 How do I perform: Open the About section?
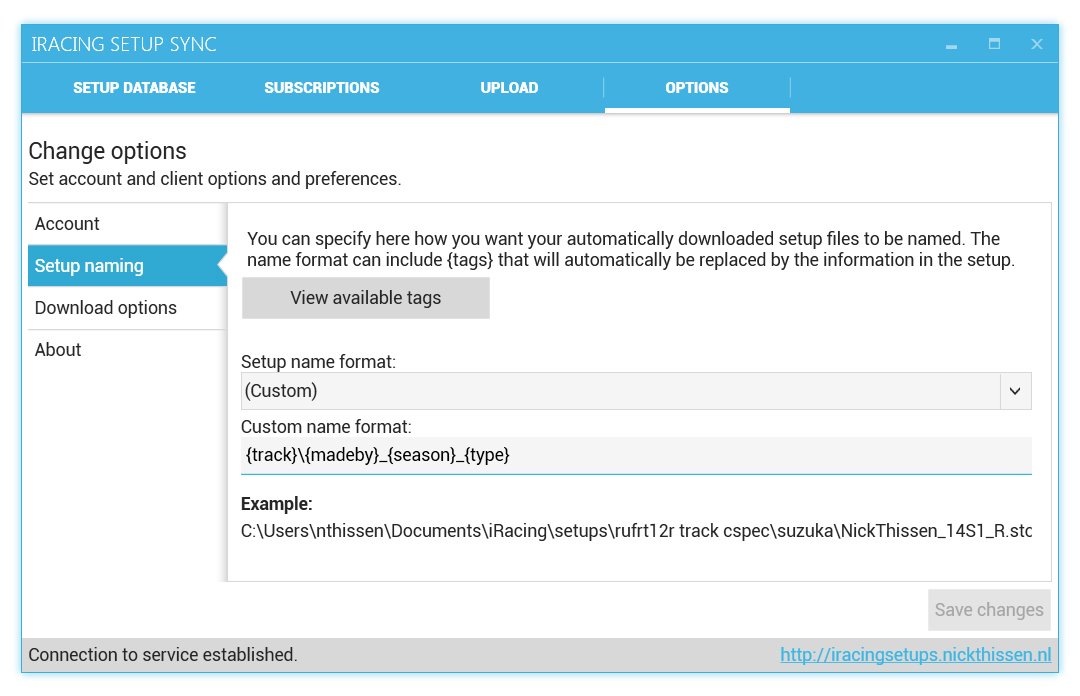coord(127,349)
